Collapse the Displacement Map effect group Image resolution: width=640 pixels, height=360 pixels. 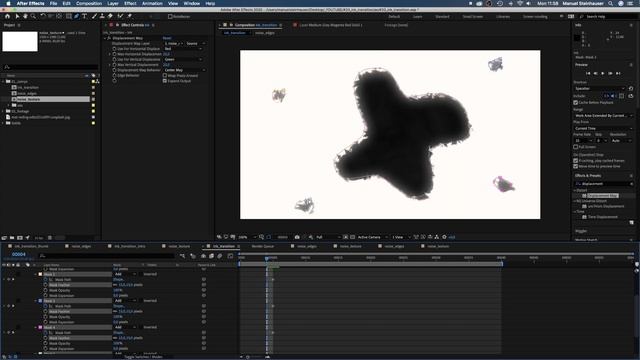pos(104,38)
